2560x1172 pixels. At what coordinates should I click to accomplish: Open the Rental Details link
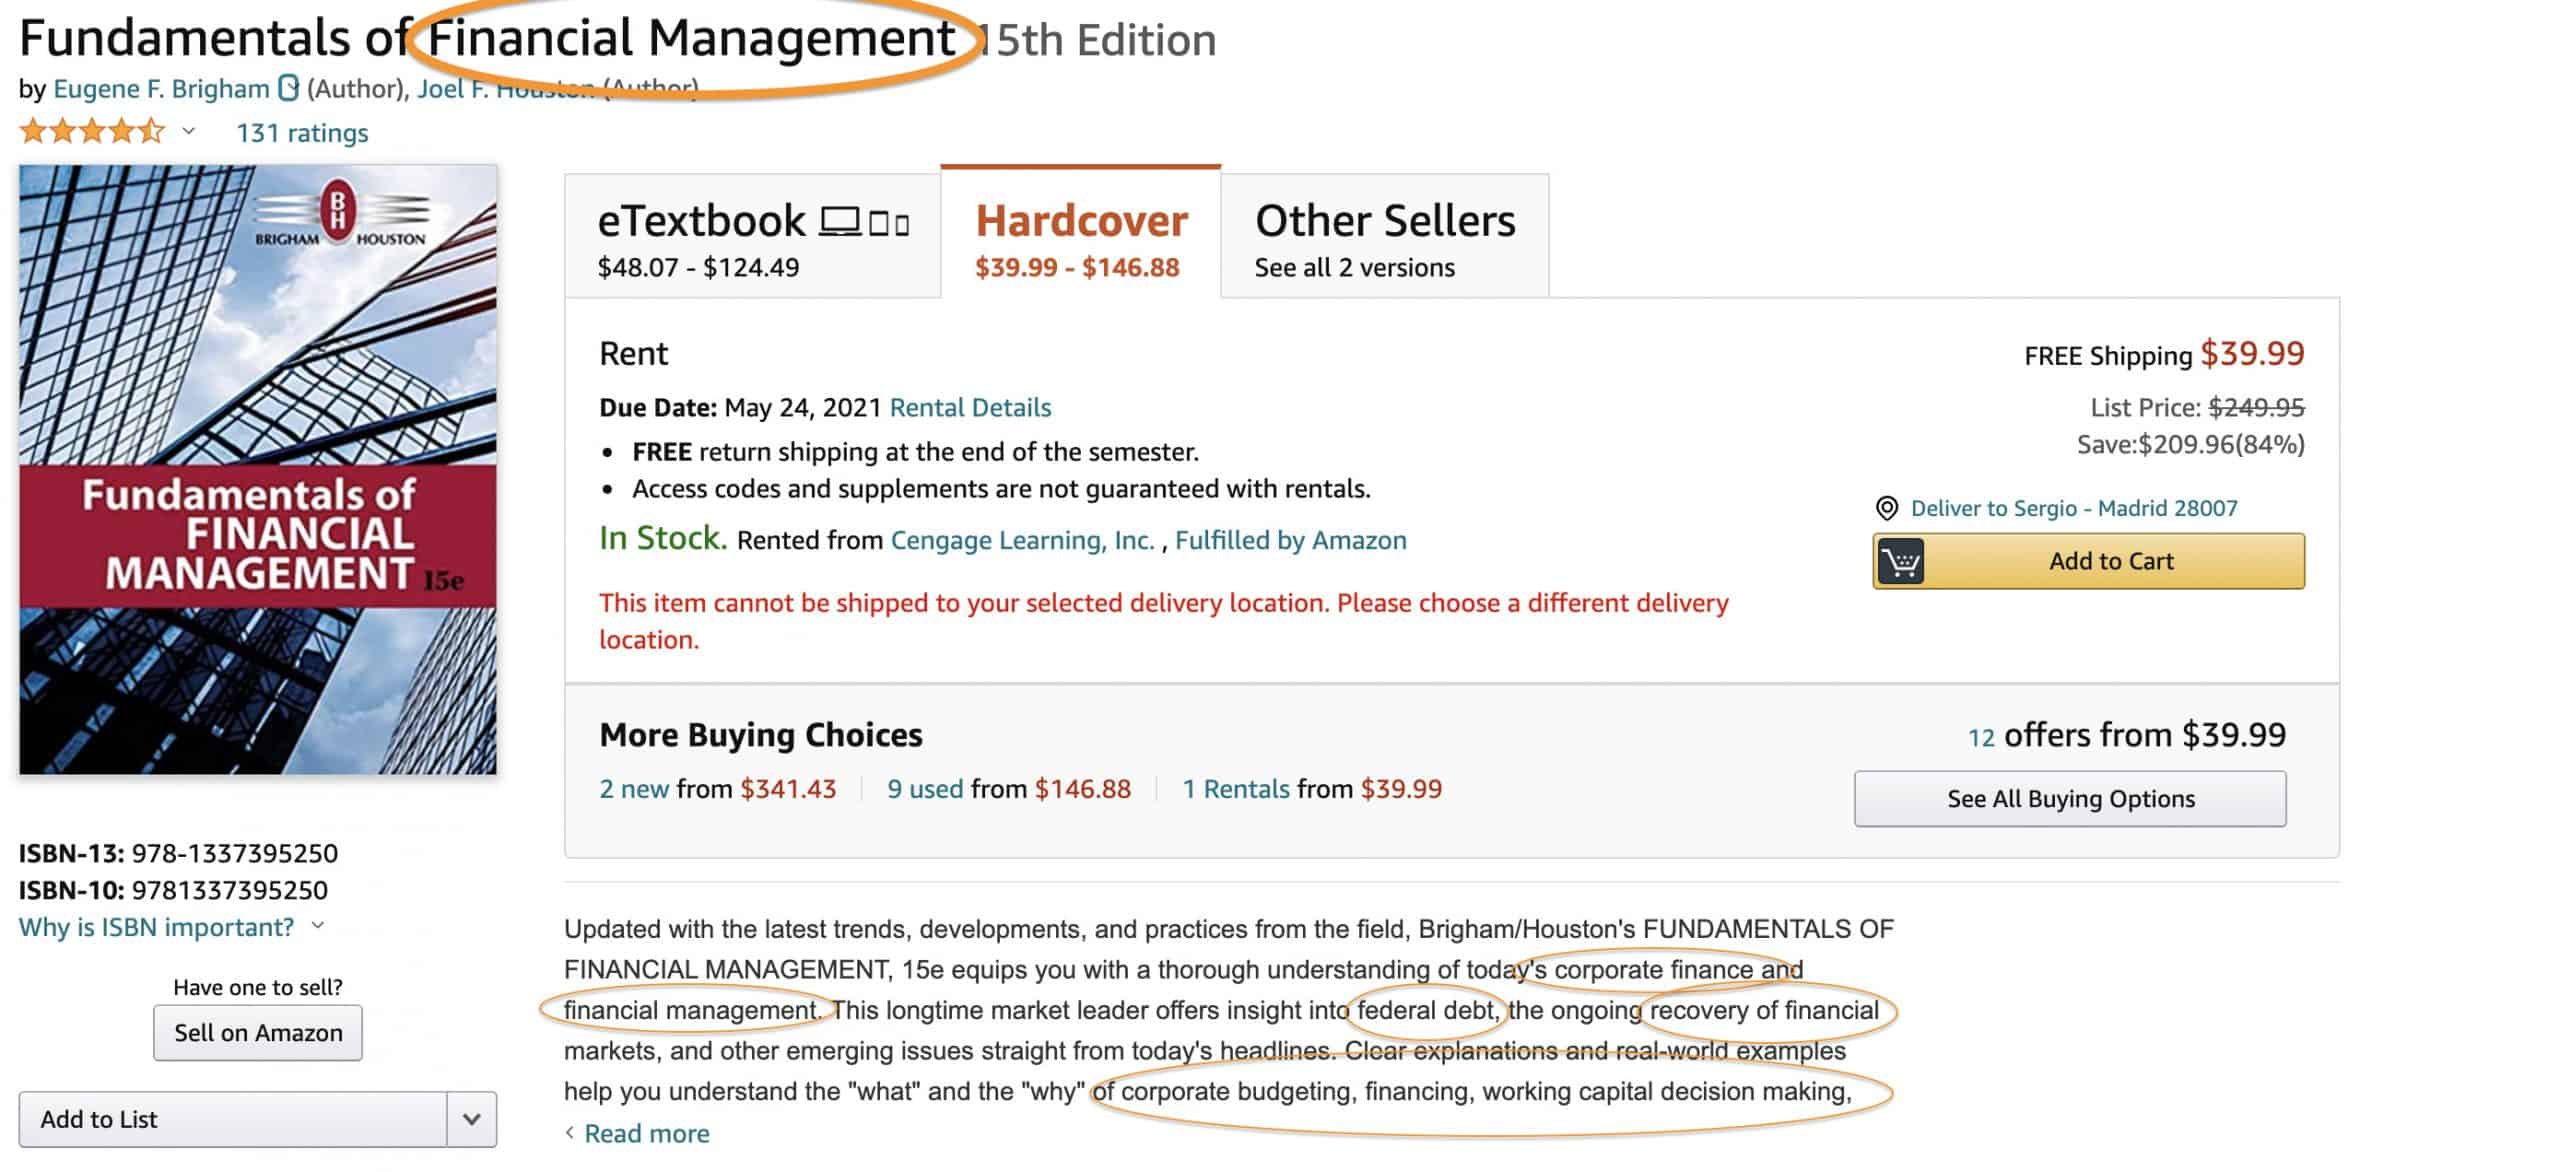[x=969, y=407]
